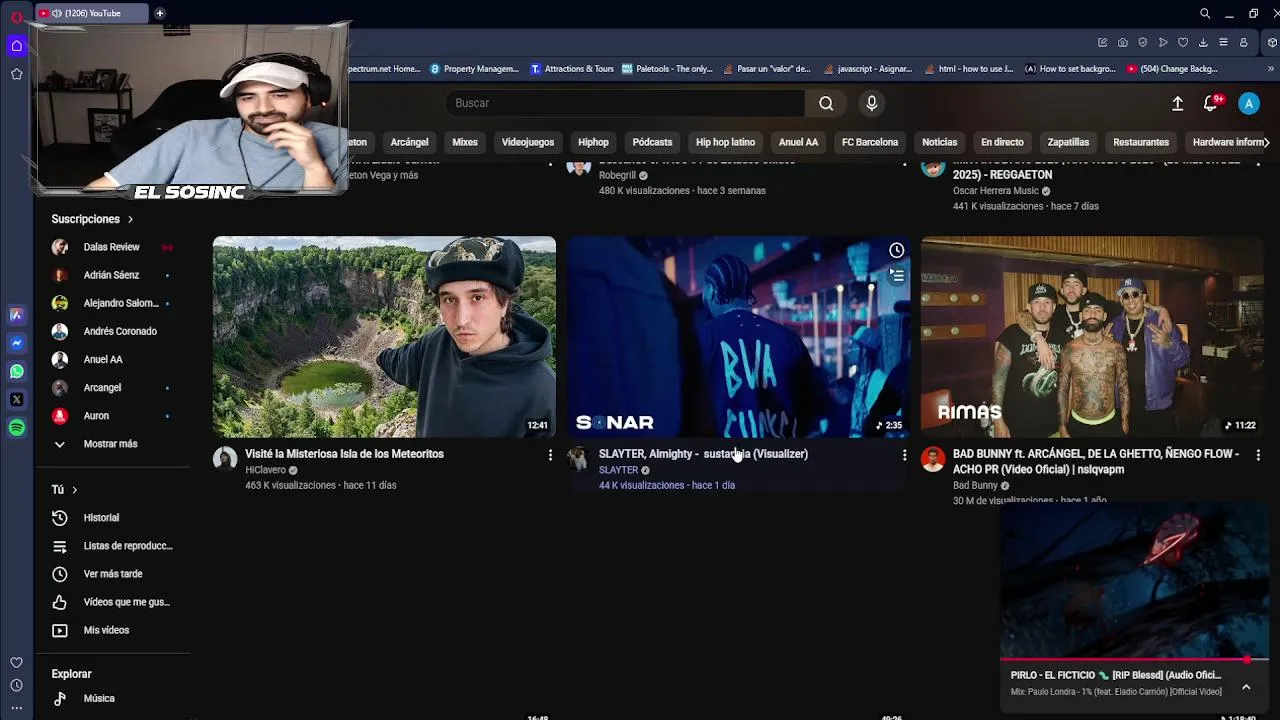The image size is (1280, 720).
Task: Select the Videojuegos filter chip
Action: click(x=527, y=142)
